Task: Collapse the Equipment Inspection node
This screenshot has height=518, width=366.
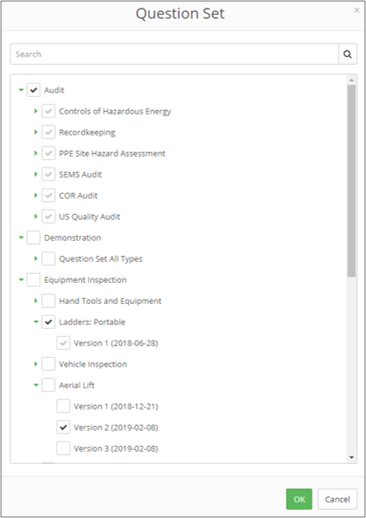Action: pos(21,280)
